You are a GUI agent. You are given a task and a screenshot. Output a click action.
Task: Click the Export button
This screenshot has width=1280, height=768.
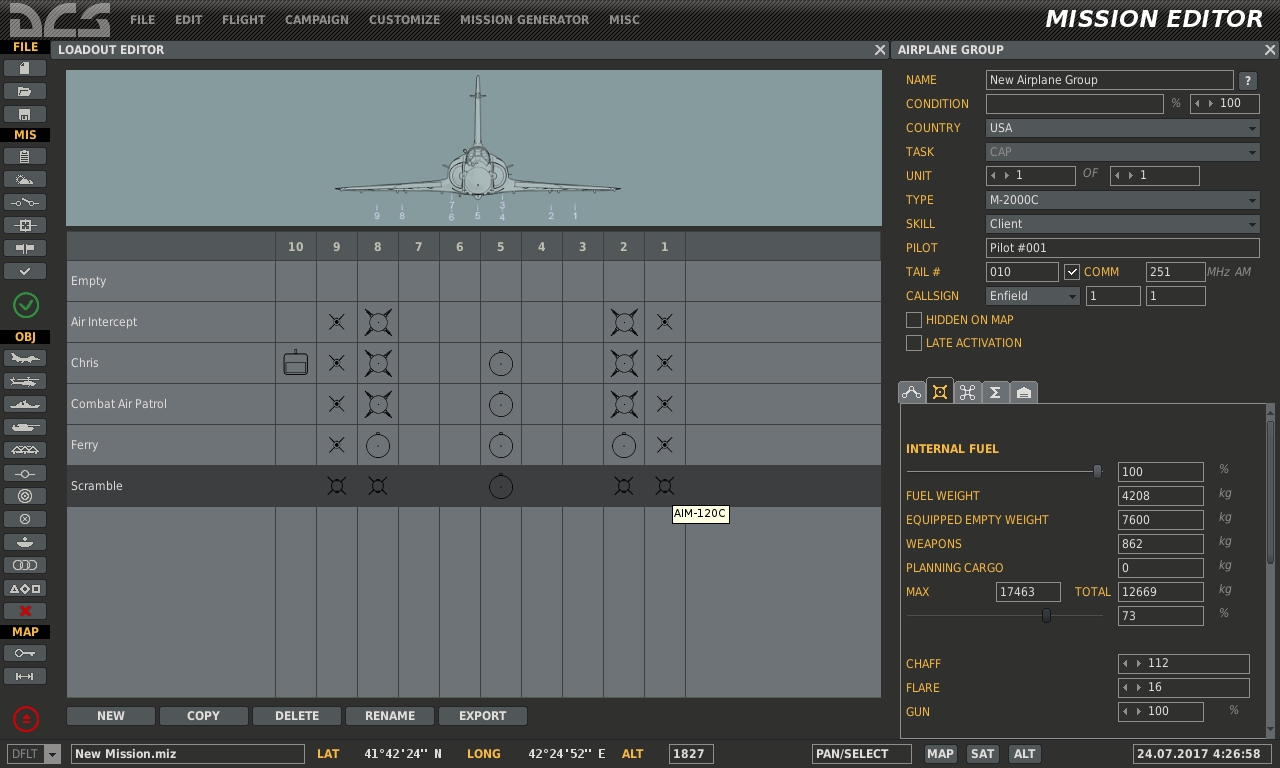482,716
